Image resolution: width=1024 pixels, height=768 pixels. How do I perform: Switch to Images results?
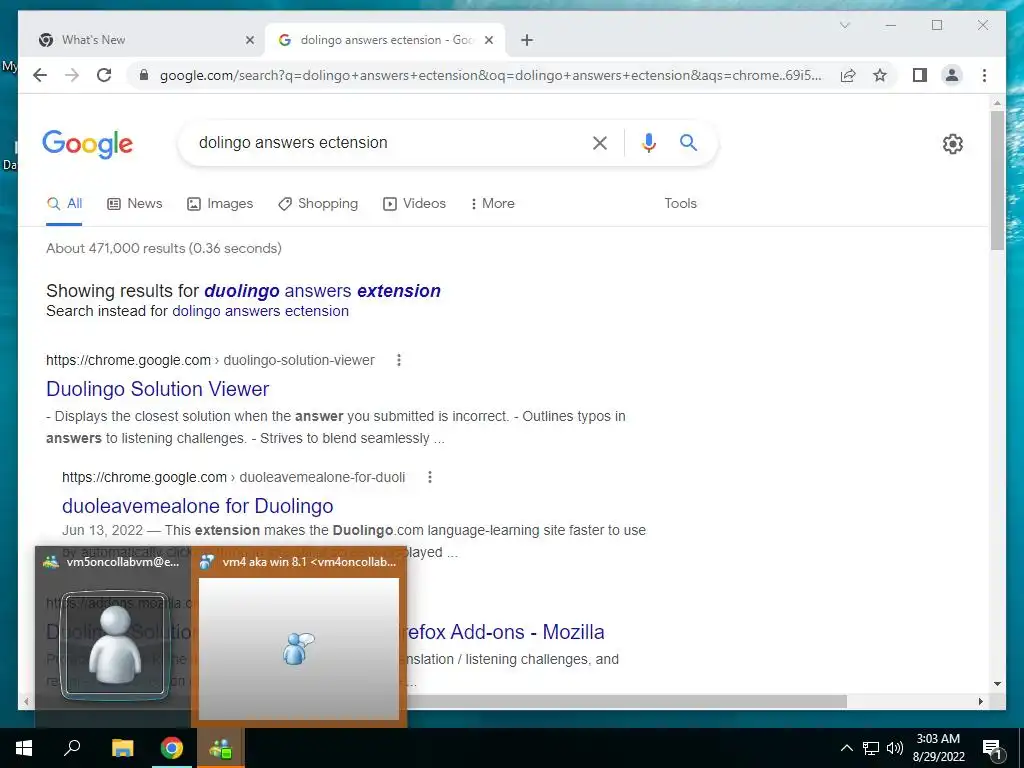click(220, 204)
